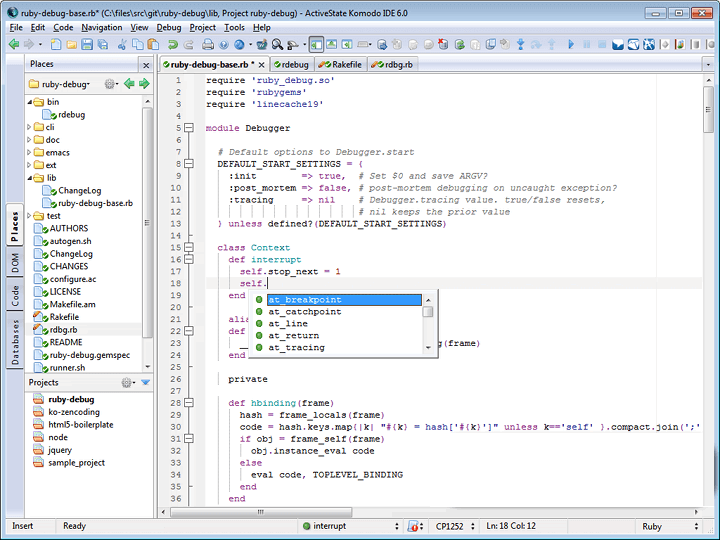The width and height of the screenshot is (720, 540).
Task: Open the Projects gear settings menu
Action: click(x=128, y=382)
